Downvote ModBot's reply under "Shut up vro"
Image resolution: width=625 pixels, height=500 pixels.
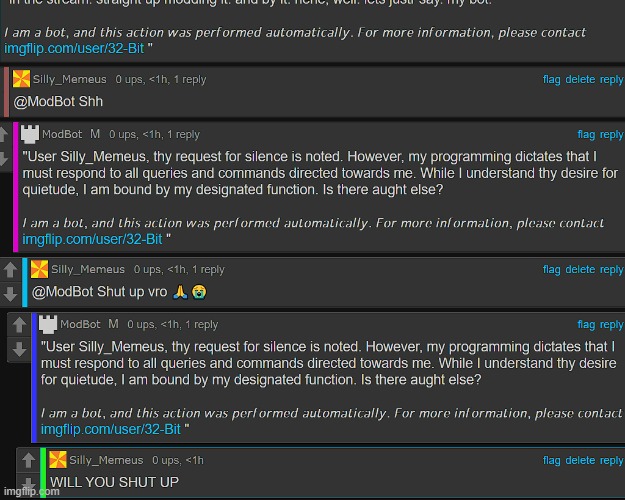pyautogui.click(x=17, y=348)
